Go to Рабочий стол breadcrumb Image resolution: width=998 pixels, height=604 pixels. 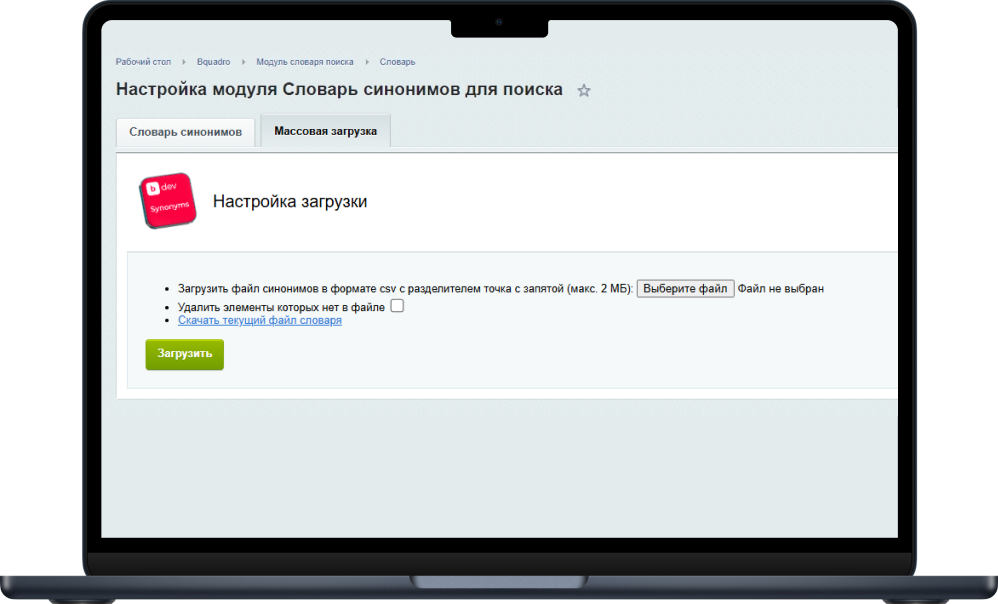(x=143, y=62)
